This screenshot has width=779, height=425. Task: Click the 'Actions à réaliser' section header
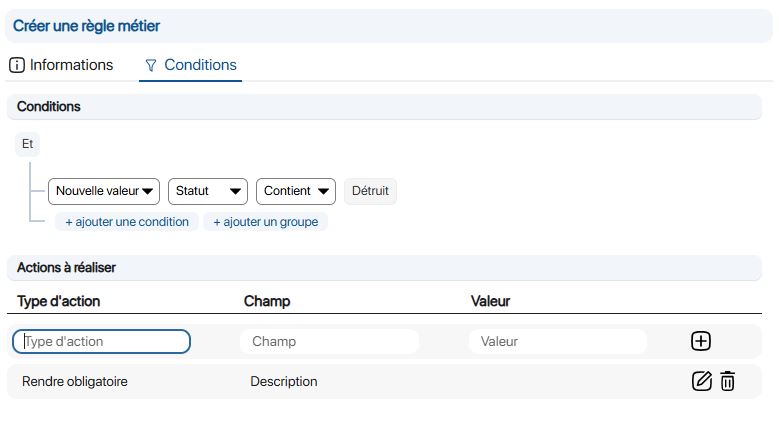[67, 268]
